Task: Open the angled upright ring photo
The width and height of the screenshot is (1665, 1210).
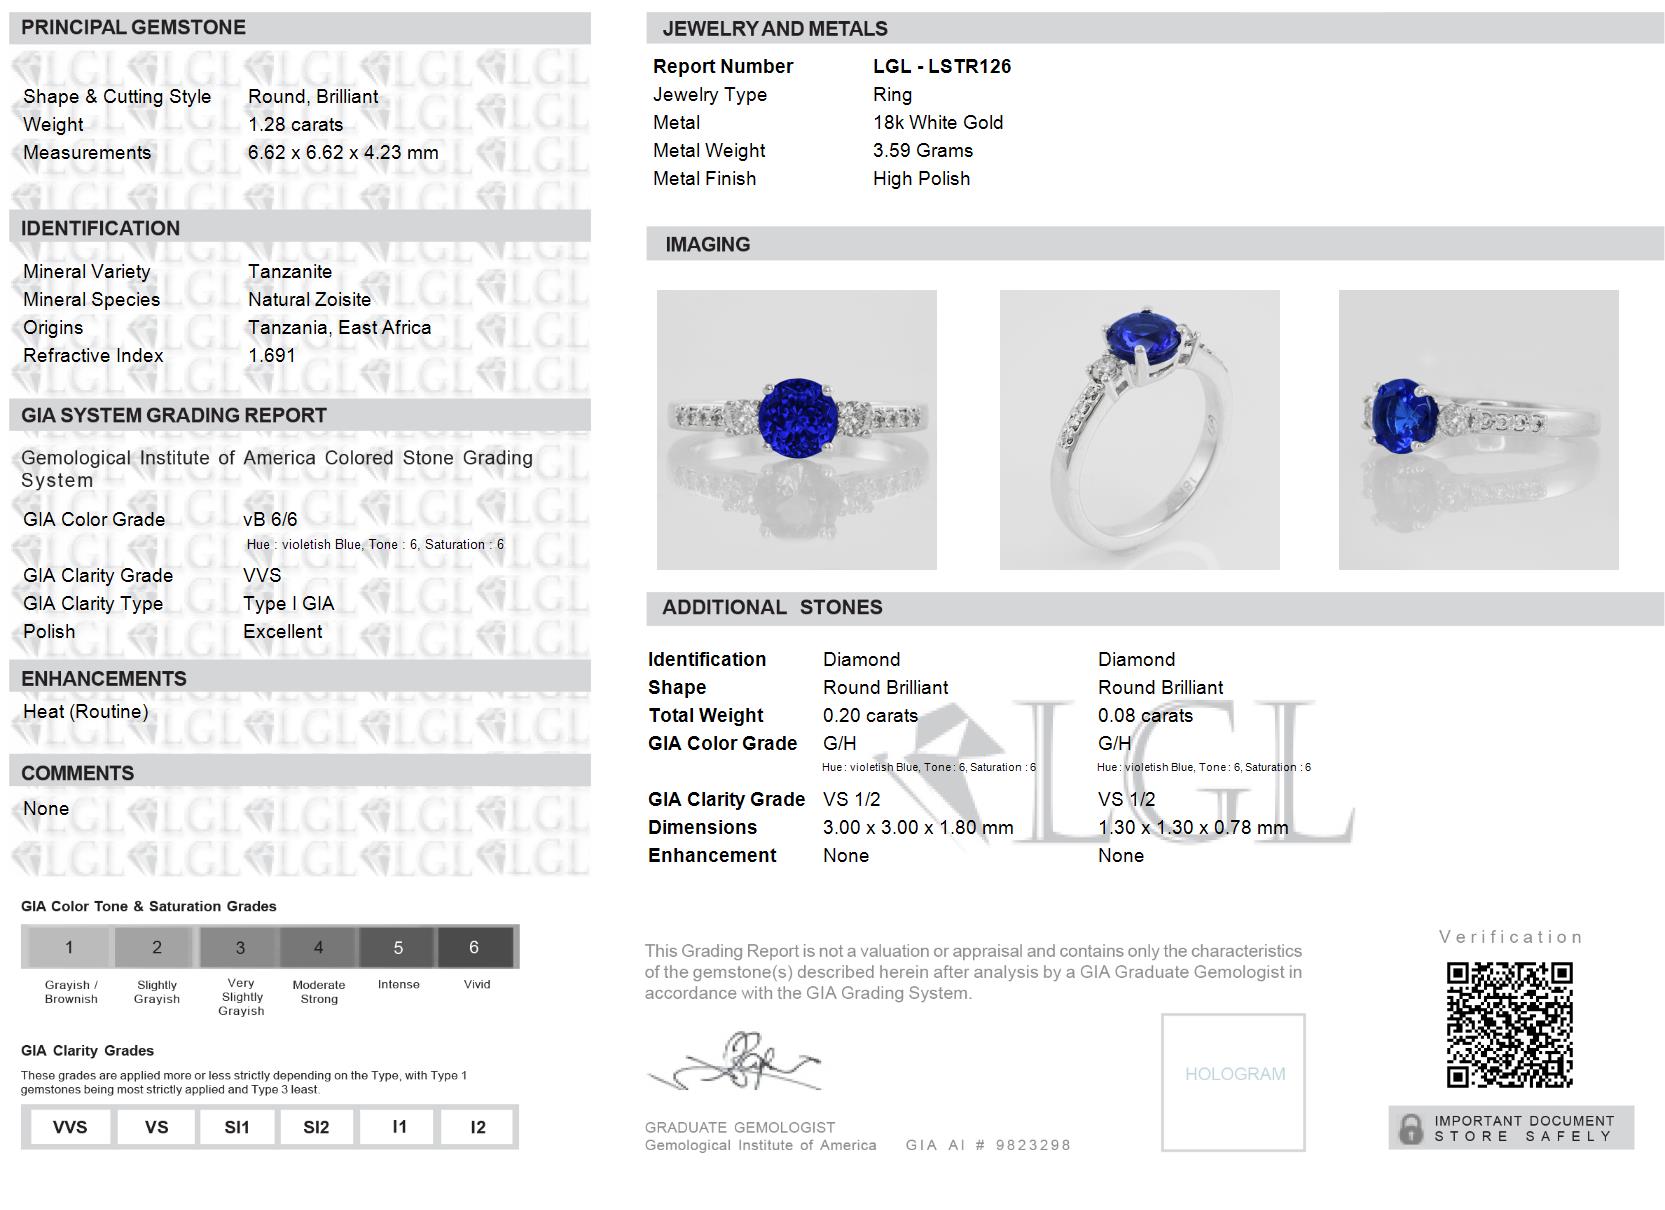Action: (x=1140, y=430)
